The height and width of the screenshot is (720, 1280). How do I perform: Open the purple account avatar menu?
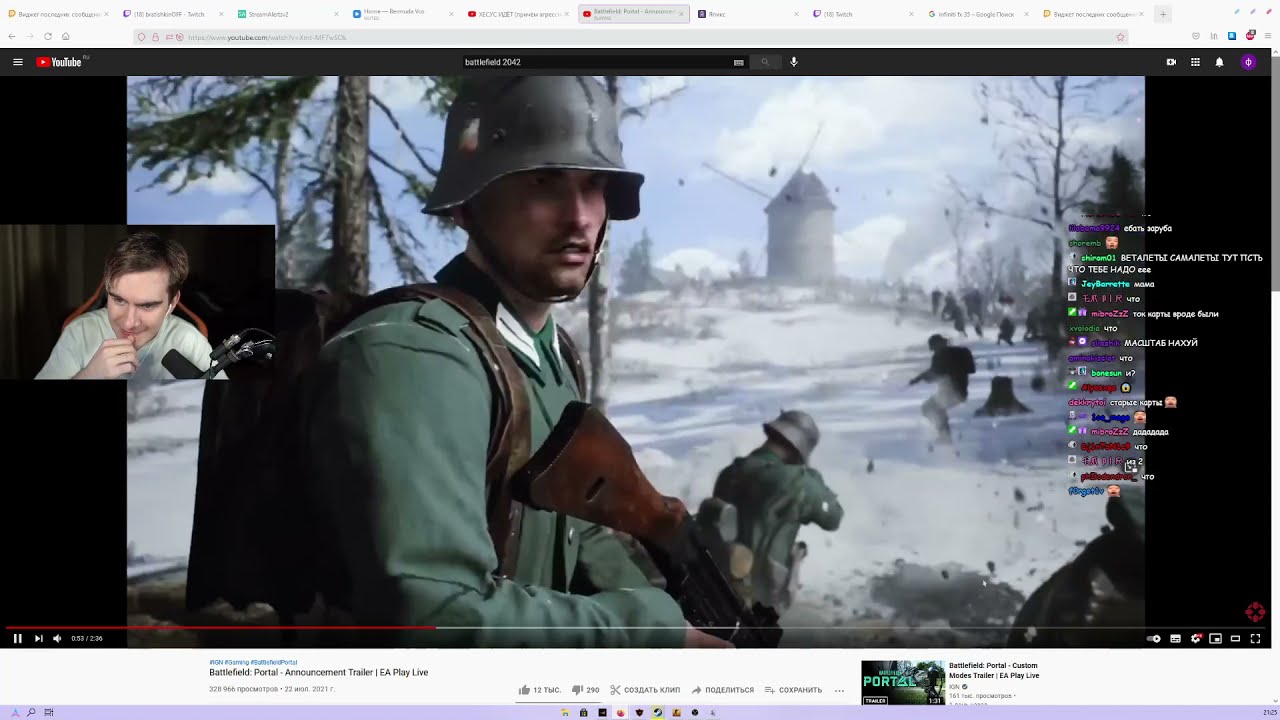coord(1248,62)
